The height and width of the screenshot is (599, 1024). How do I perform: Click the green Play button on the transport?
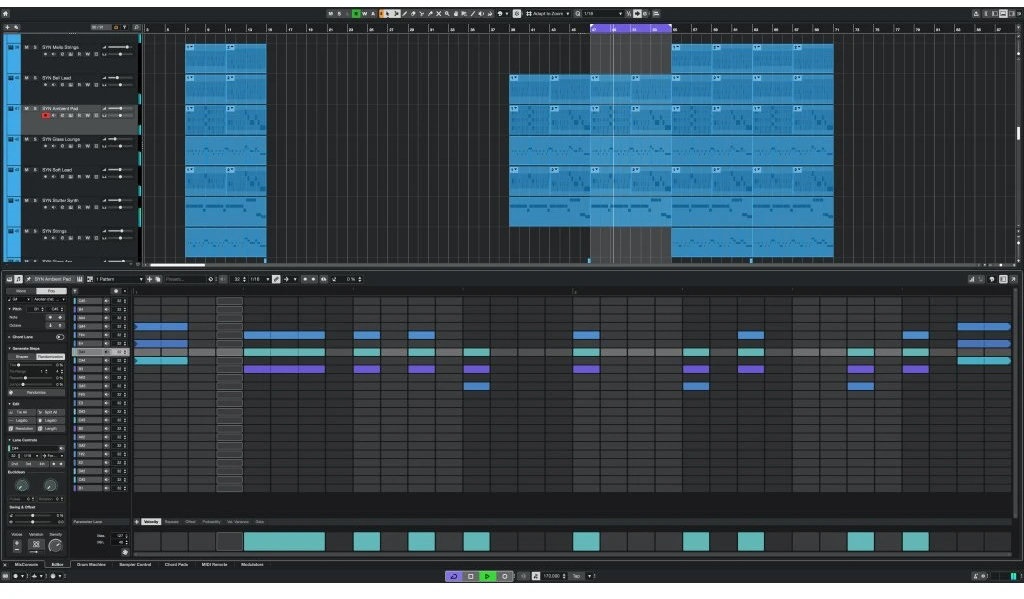[x=487, y=576]
